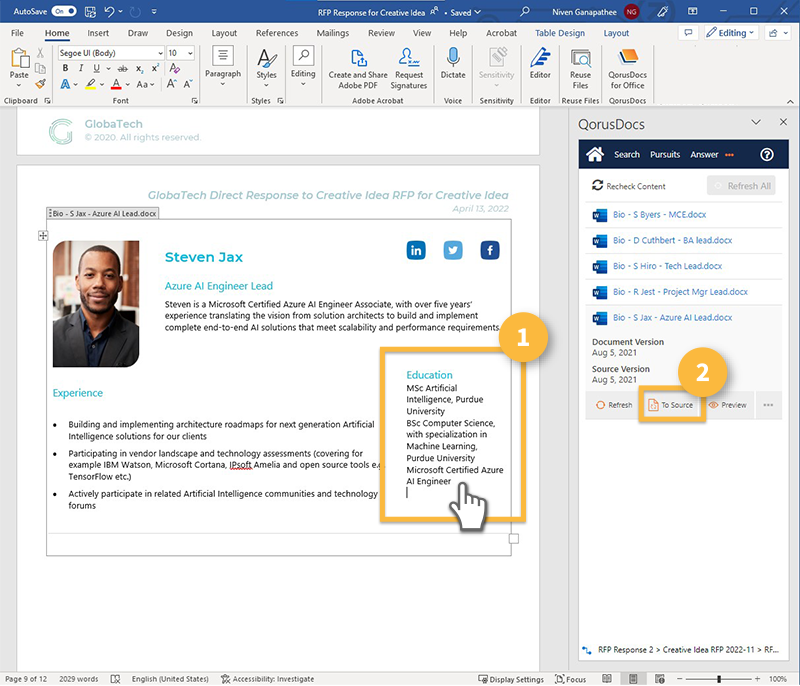
Task: Open the Comments speech bubble icon
Action: tap(688, 33)
